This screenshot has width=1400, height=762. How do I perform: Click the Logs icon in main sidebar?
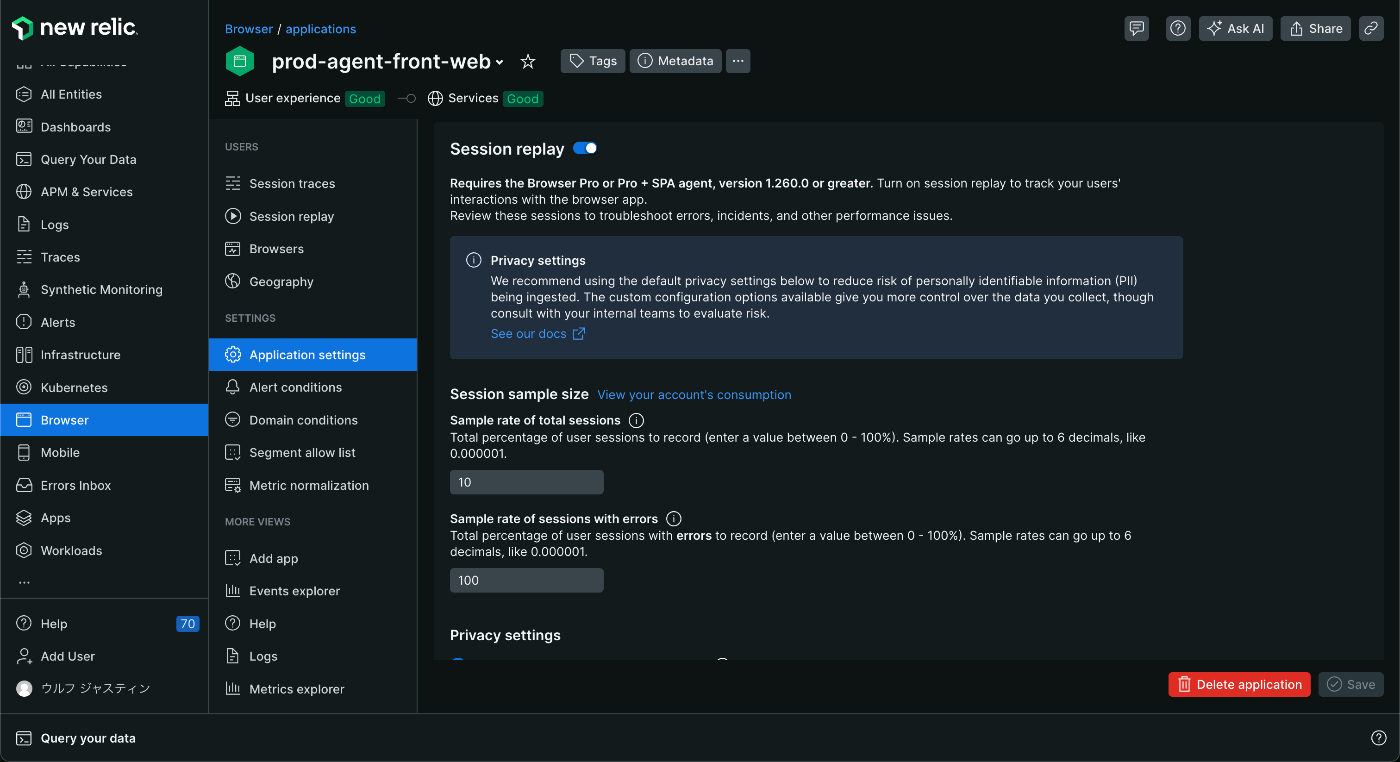[24, 225]
